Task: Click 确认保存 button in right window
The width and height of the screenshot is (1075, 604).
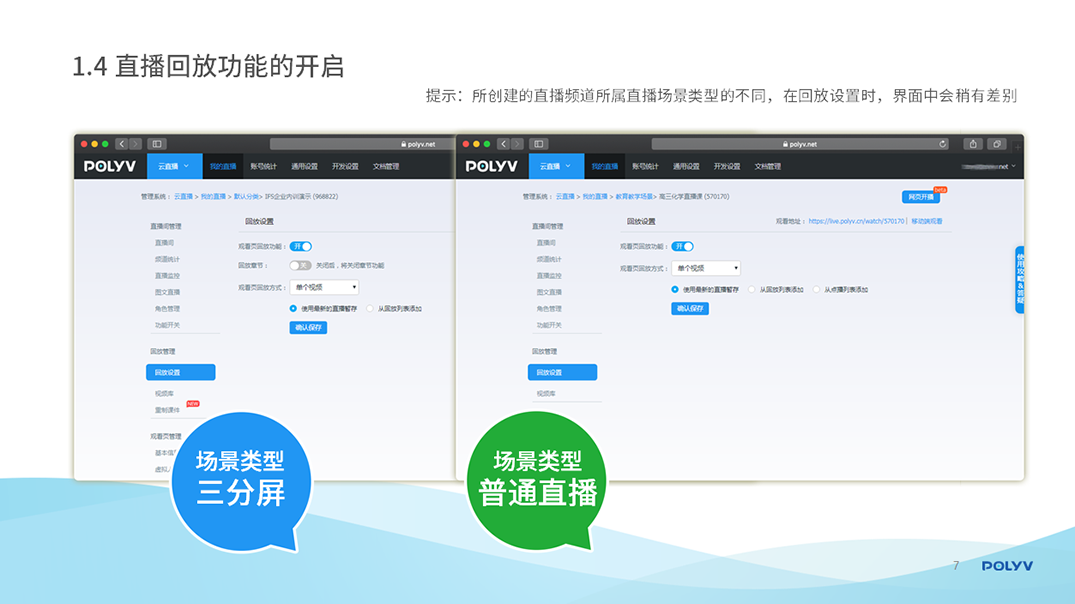Action: [x=689, y=309]
